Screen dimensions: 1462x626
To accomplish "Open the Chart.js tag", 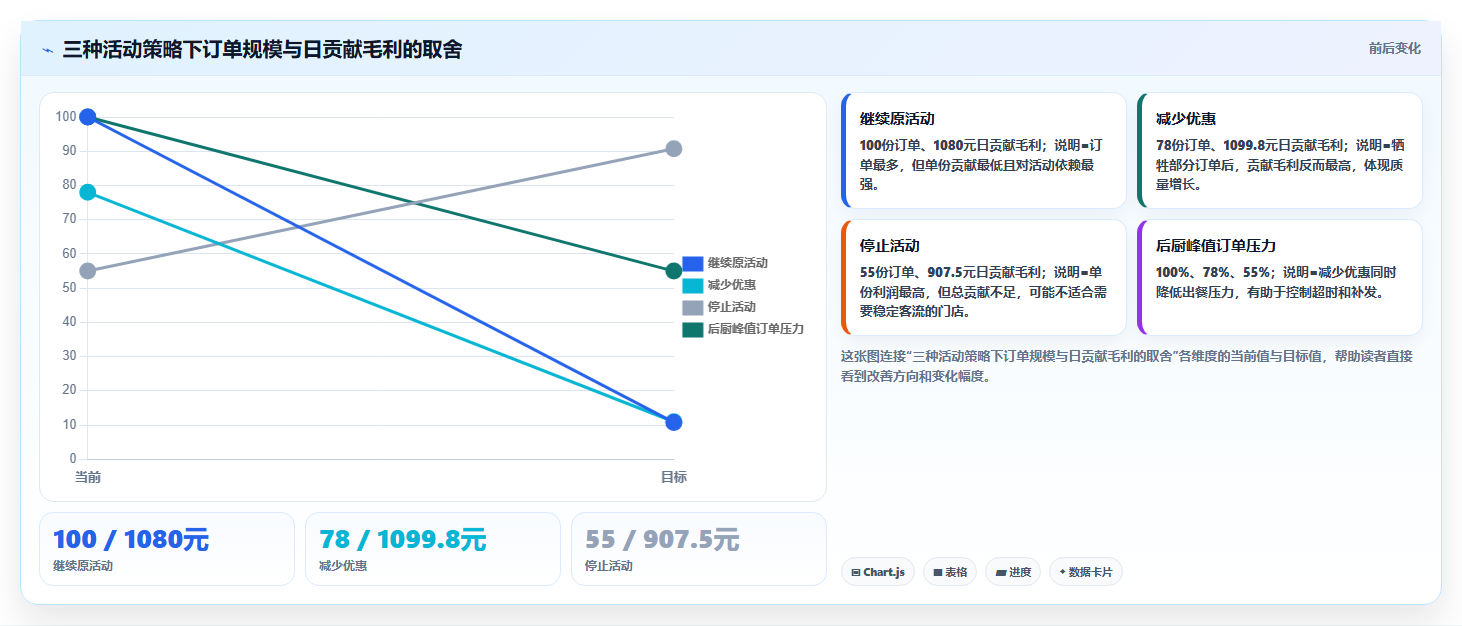I will (x=878, y=572).
